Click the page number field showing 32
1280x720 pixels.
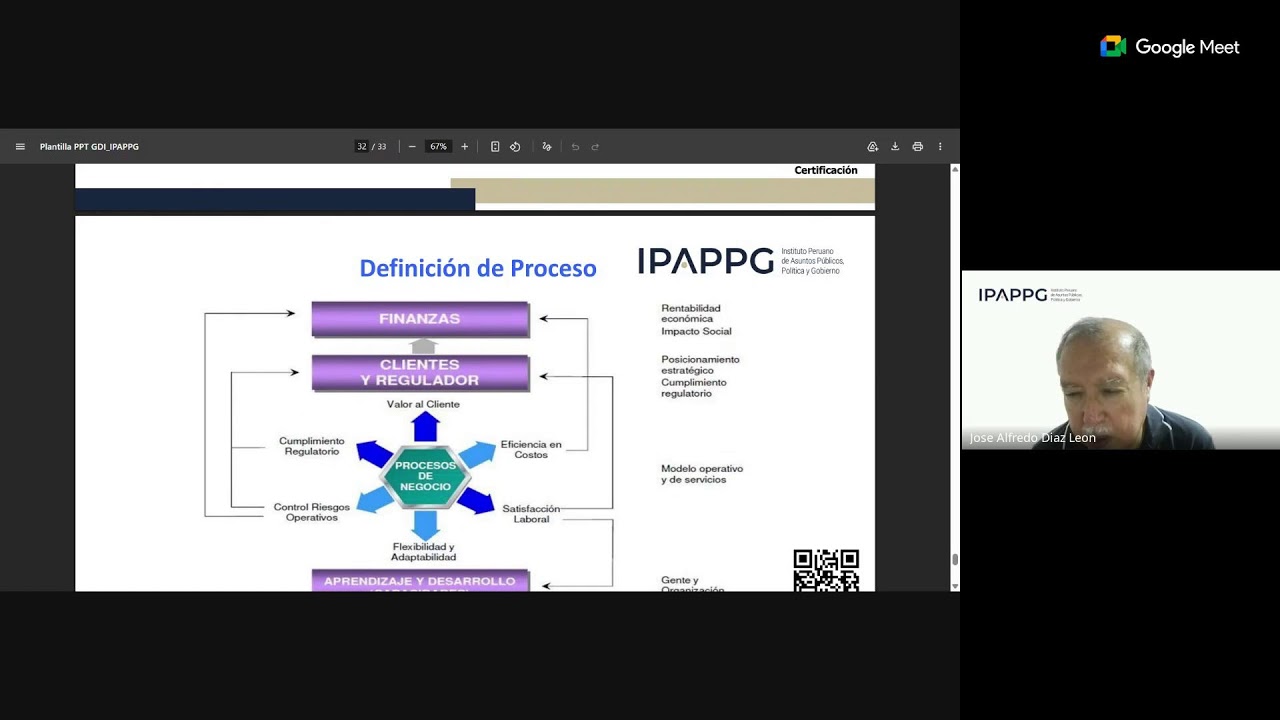[361, 147]
